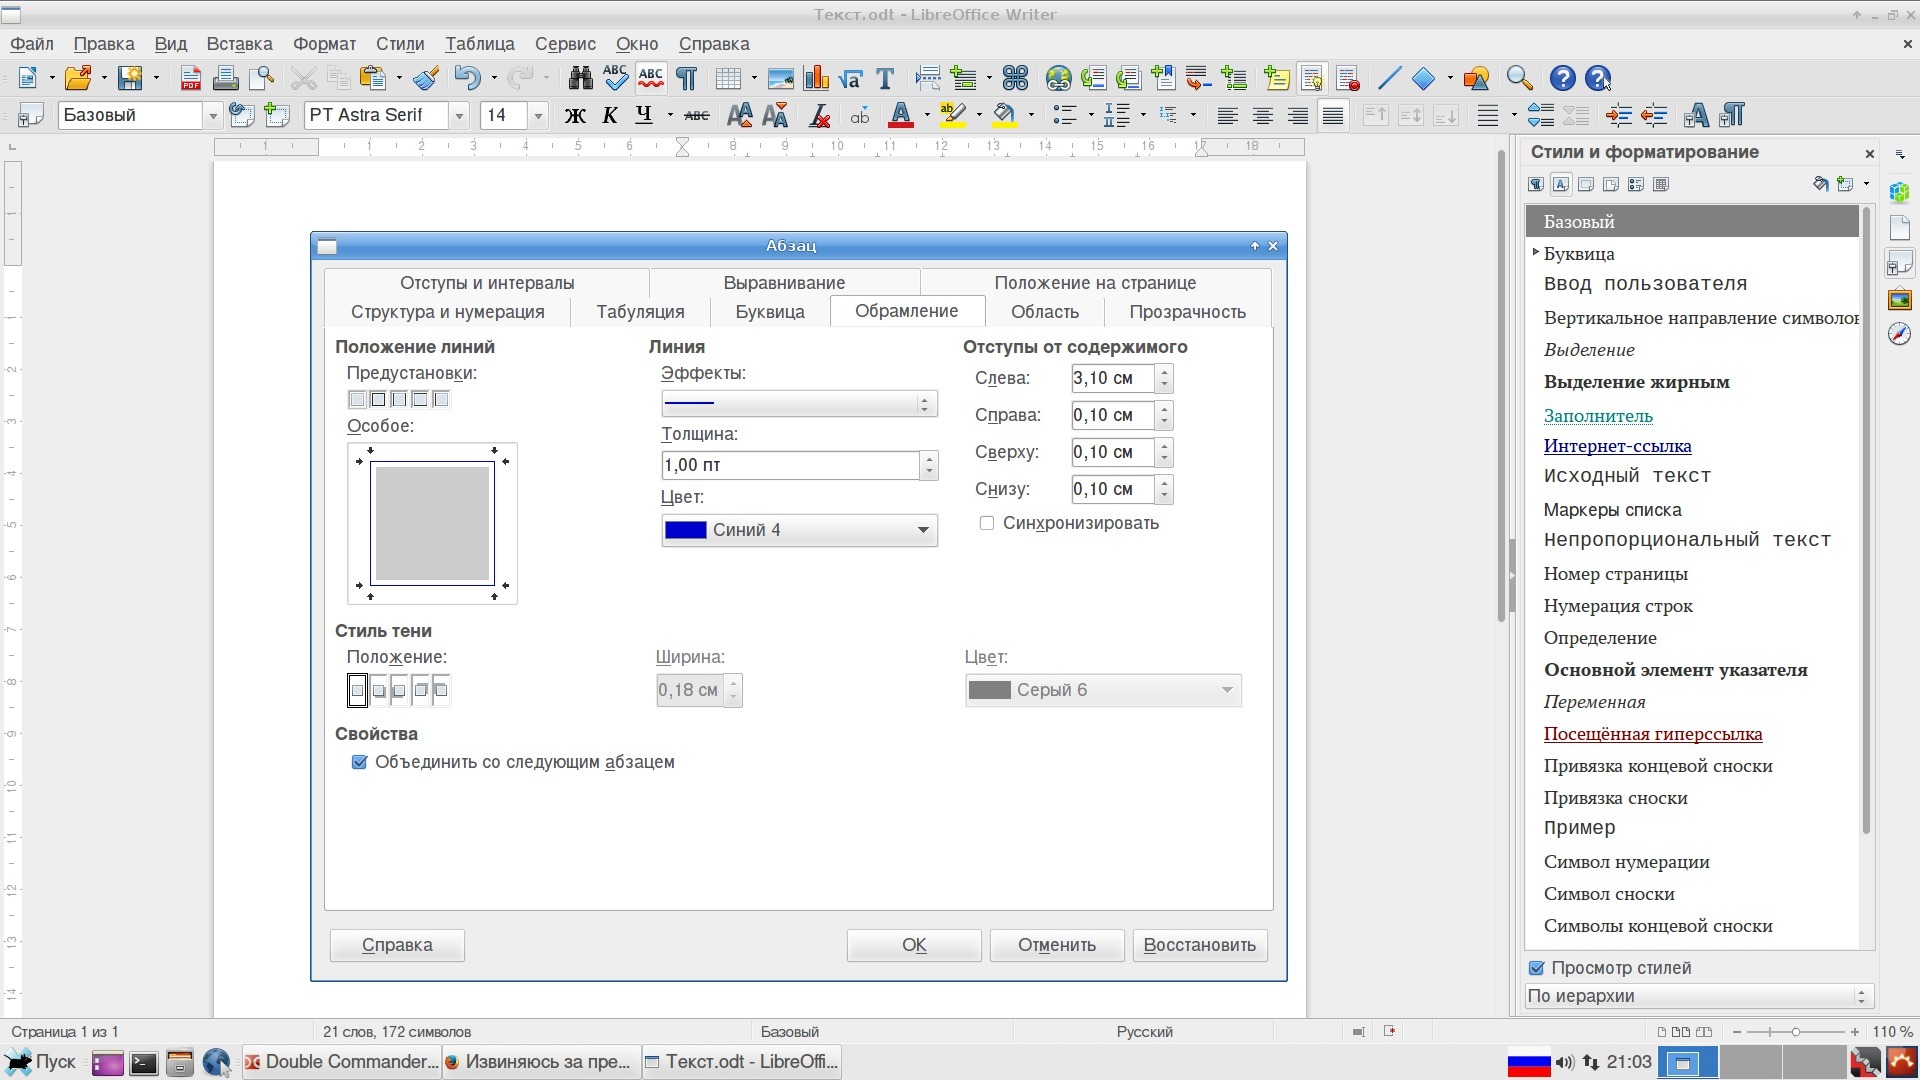Open the Таблица menu
This screenshot has height=1080, width=1920.
480,44
